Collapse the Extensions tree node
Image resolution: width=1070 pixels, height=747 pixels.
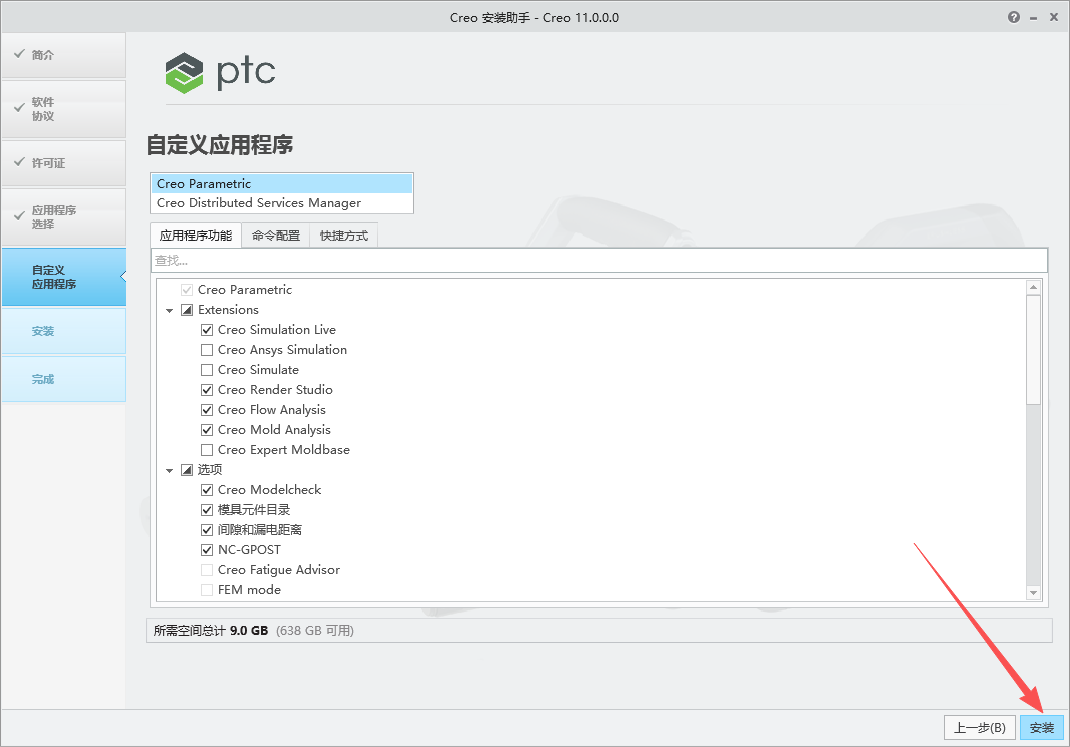170,309
